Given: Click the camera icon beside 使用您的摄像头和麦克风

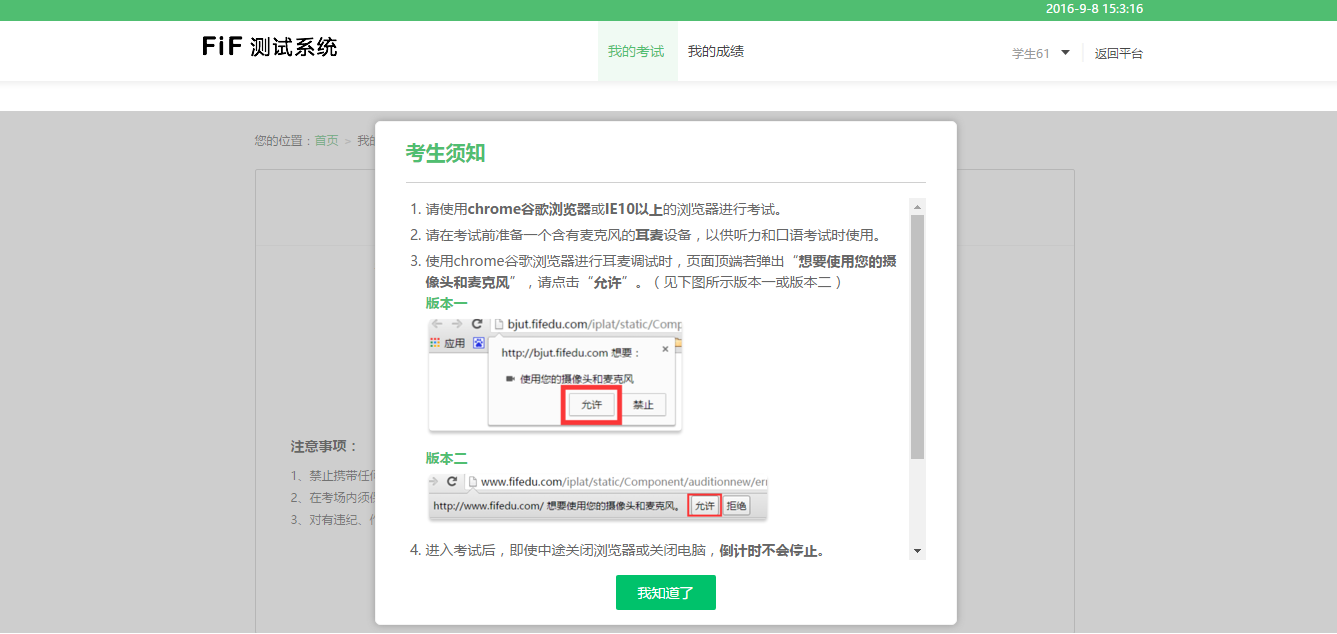Looking at the screenshot, I should [510, 379].
